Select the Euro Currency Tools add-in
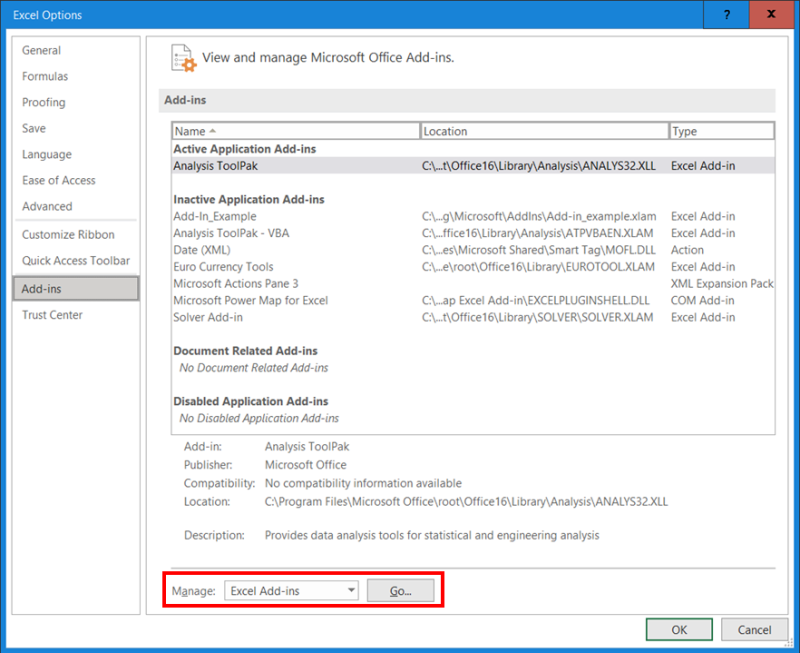 [x=473, y=267]
